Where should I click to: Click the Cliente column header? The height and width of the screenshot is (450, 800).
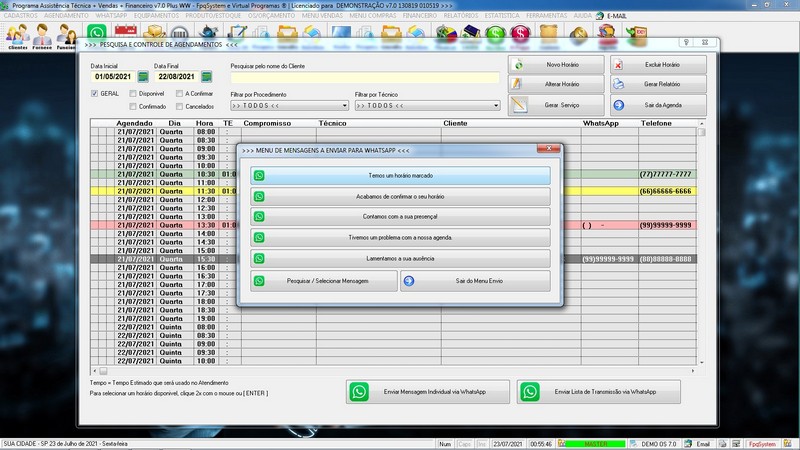pos(455,123)
